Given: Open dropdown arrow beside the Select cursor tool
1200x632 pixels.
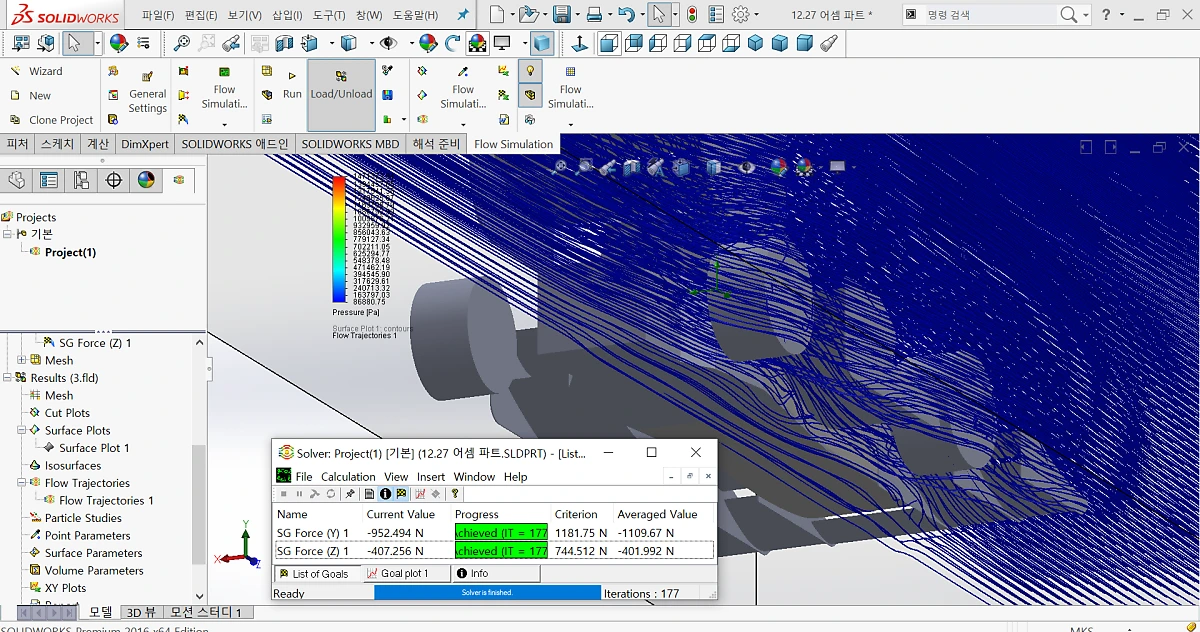Looking at the screenshot, I should click(x=97, y=43).
